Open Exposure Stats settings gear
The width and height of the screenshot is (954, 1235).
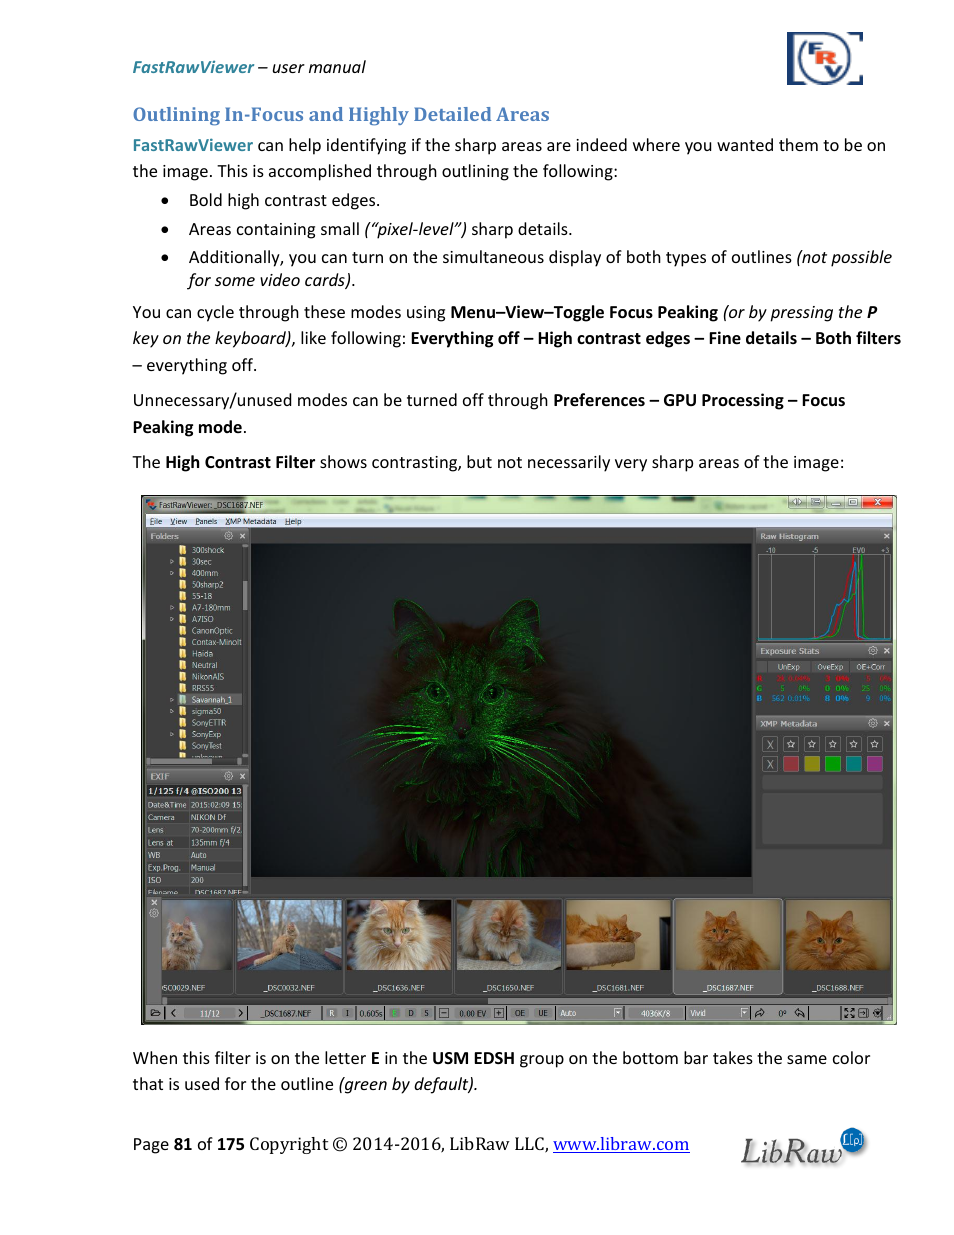872,651
